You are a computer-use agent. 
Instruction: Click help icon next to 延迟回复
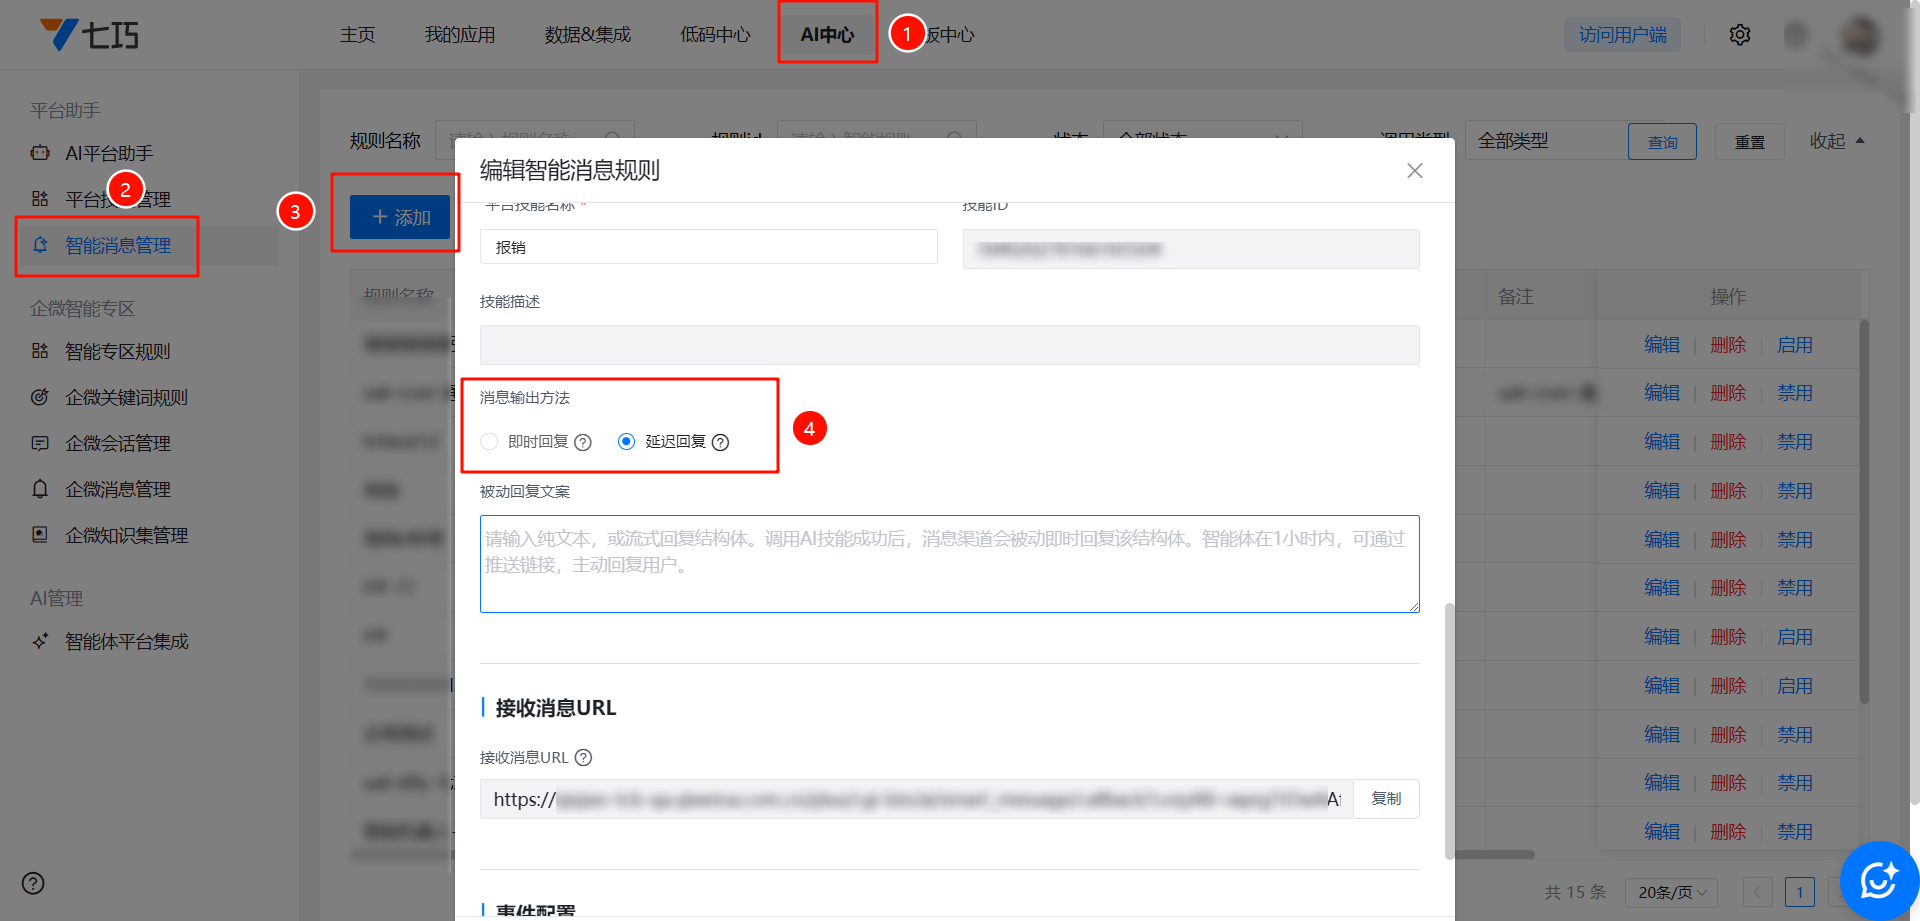[x=720, y=442]
